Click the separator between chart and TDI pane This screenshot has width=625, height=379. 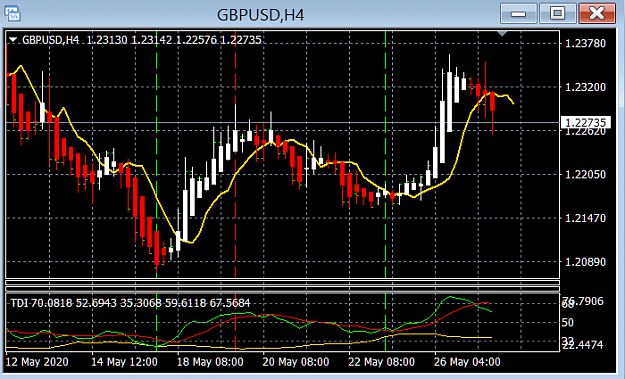click(x=282, y=286)
